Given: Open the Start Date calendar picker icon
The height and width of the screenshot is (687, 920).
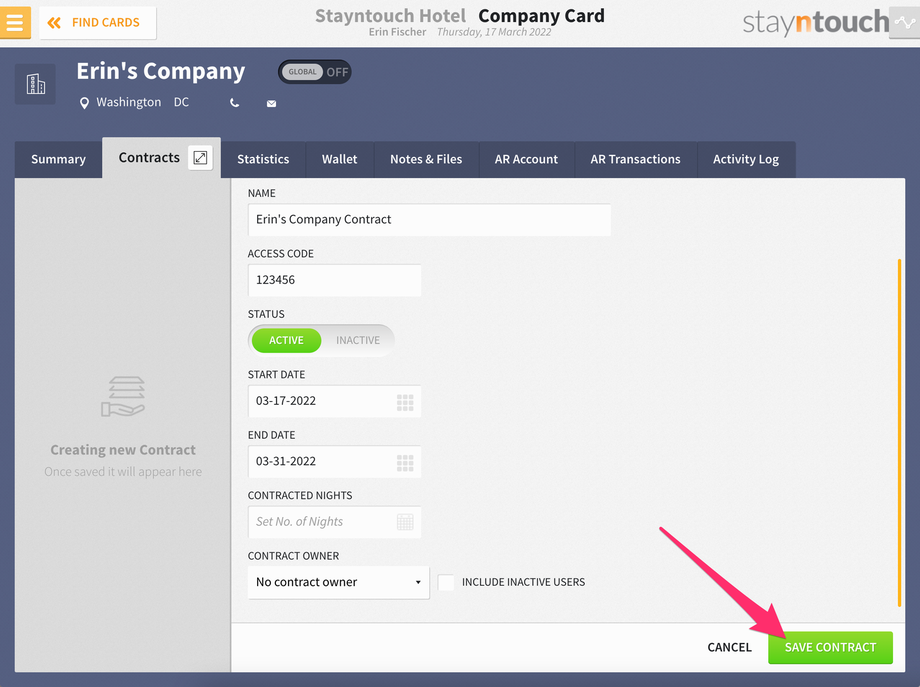Looking at the screenshot, I should pos(405,402).
